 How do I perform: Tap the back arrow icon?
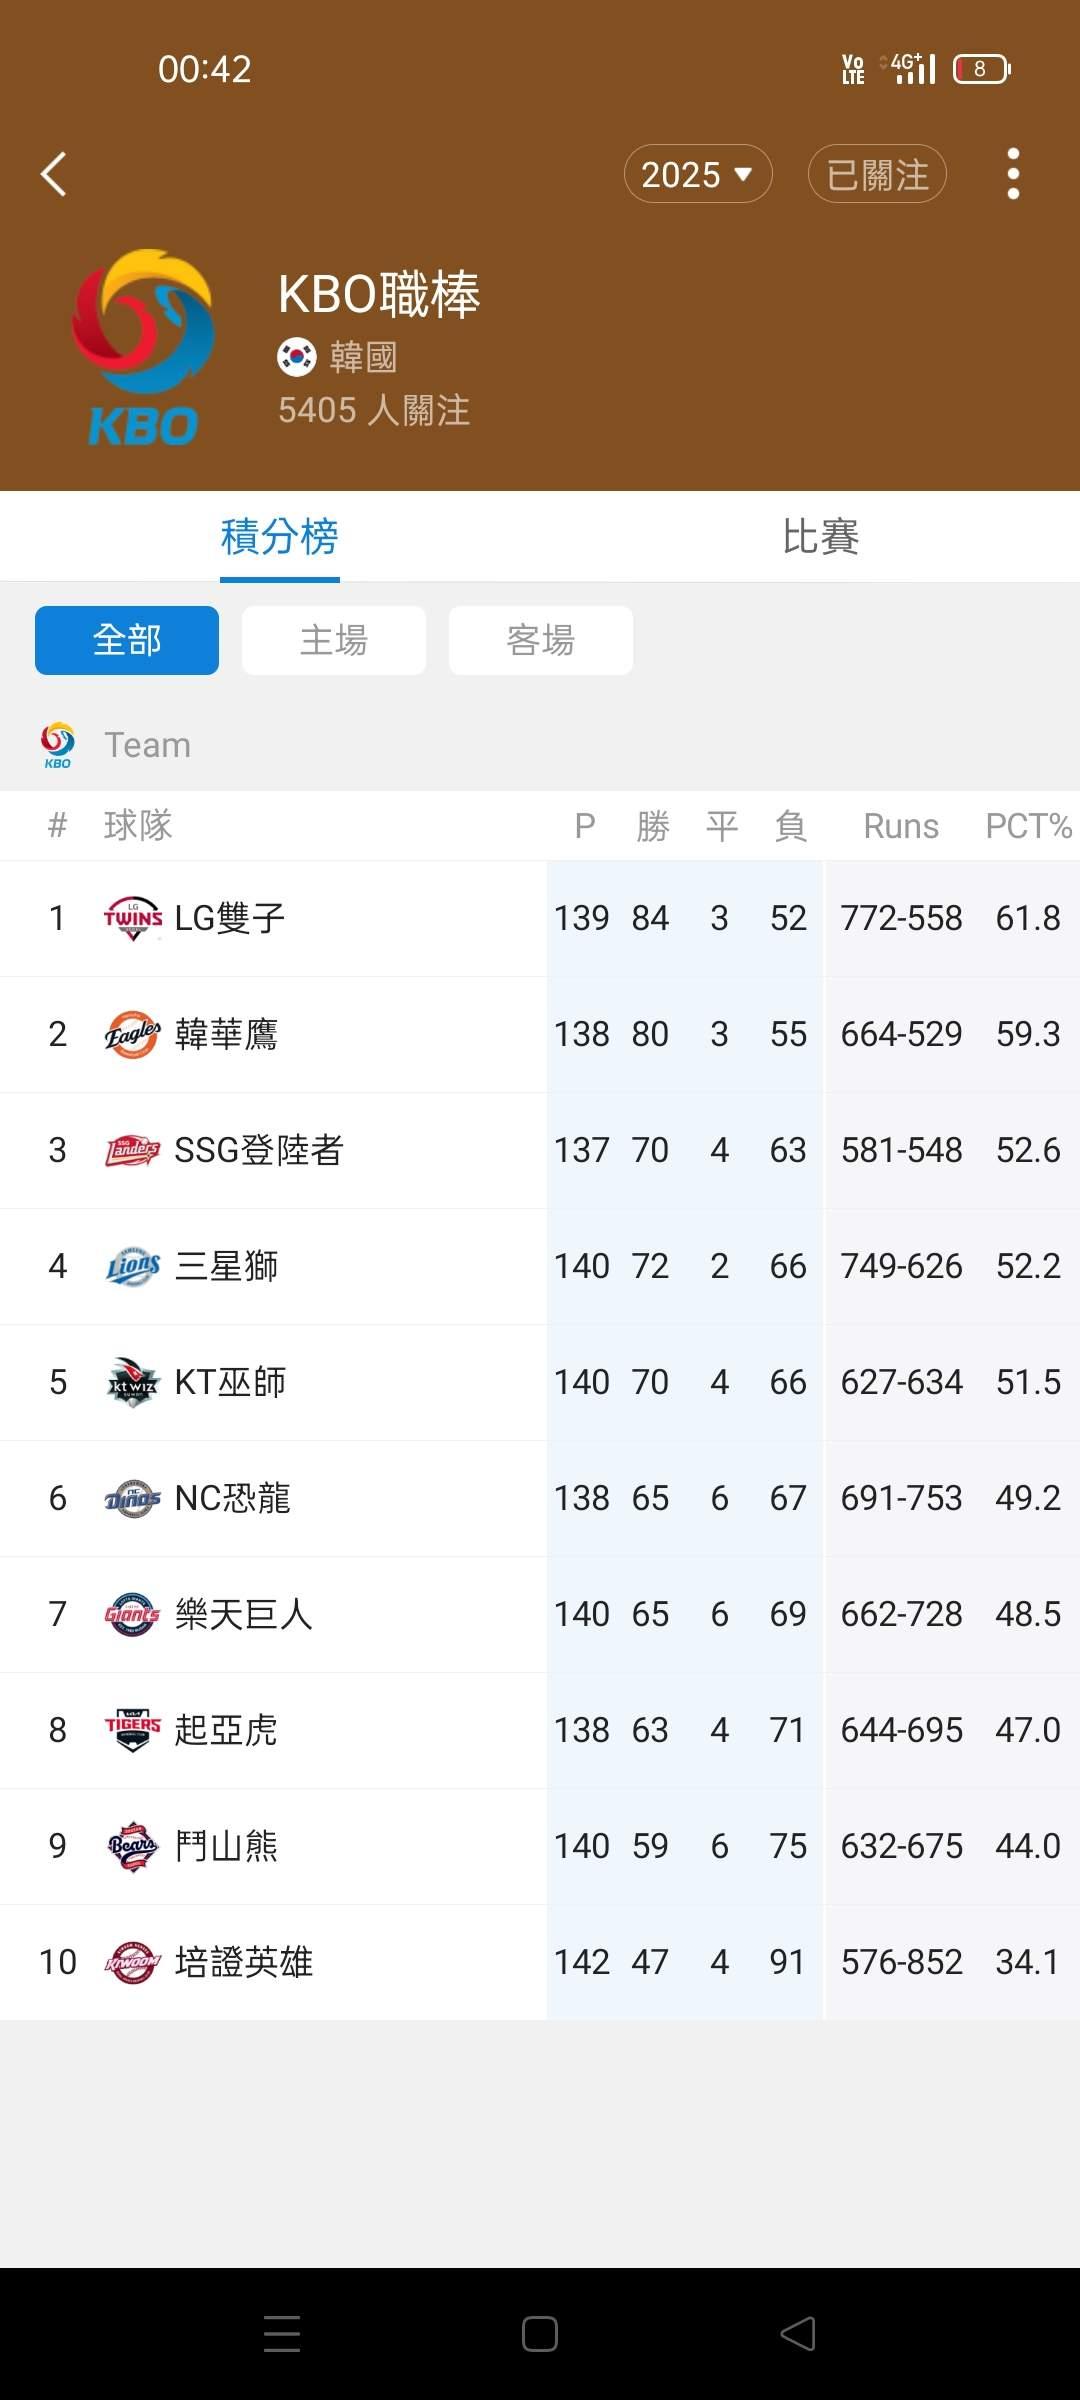pyautogui.click(x=53, y=174)
